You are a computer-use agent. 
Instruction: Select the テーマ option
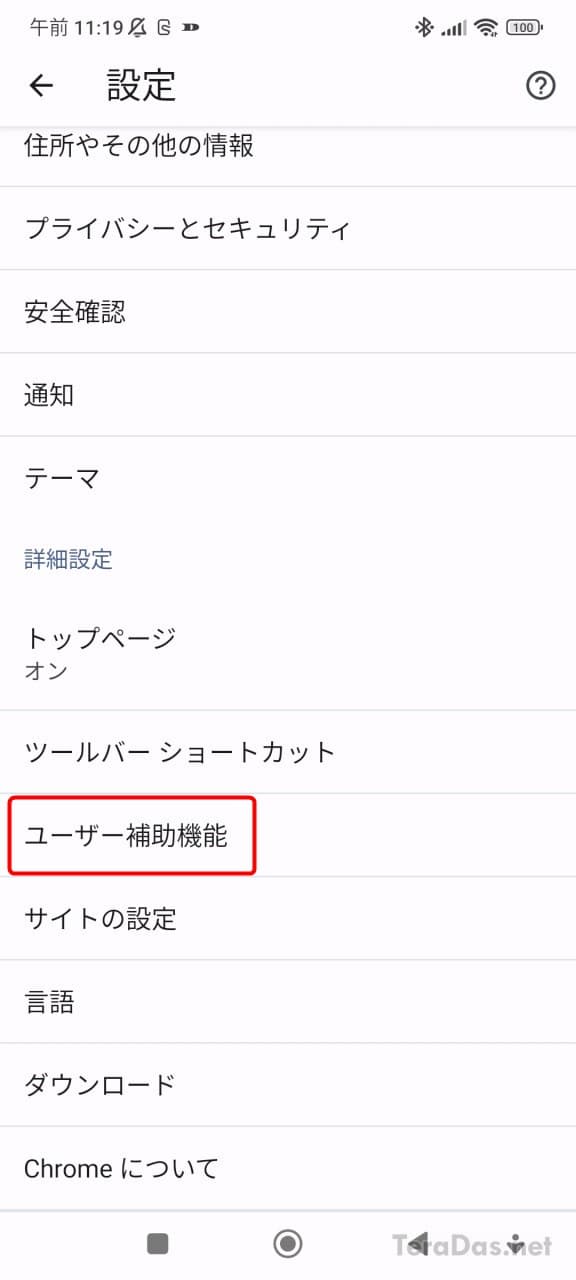pos(288,478)
